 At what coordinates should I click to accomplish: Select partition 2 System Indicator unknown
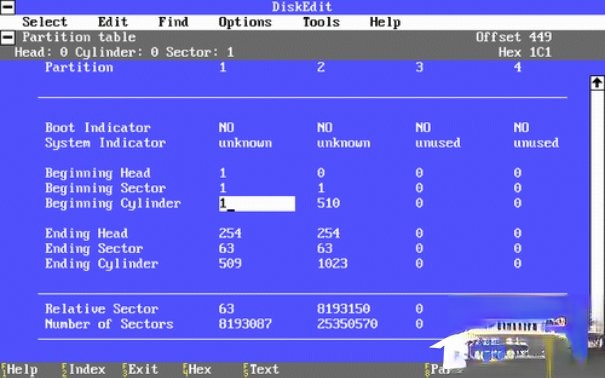(344, 143)
